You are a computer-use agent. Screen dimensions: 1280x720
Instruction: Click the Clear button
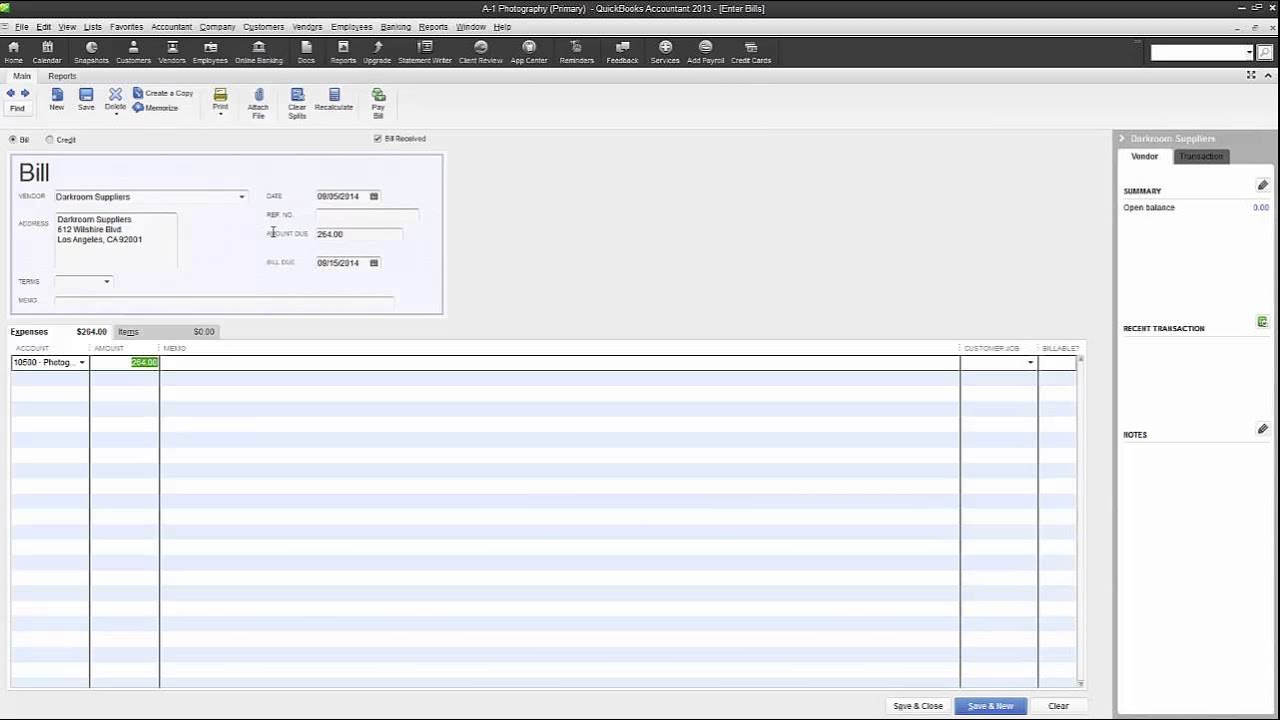click(x=1058, y=706)
